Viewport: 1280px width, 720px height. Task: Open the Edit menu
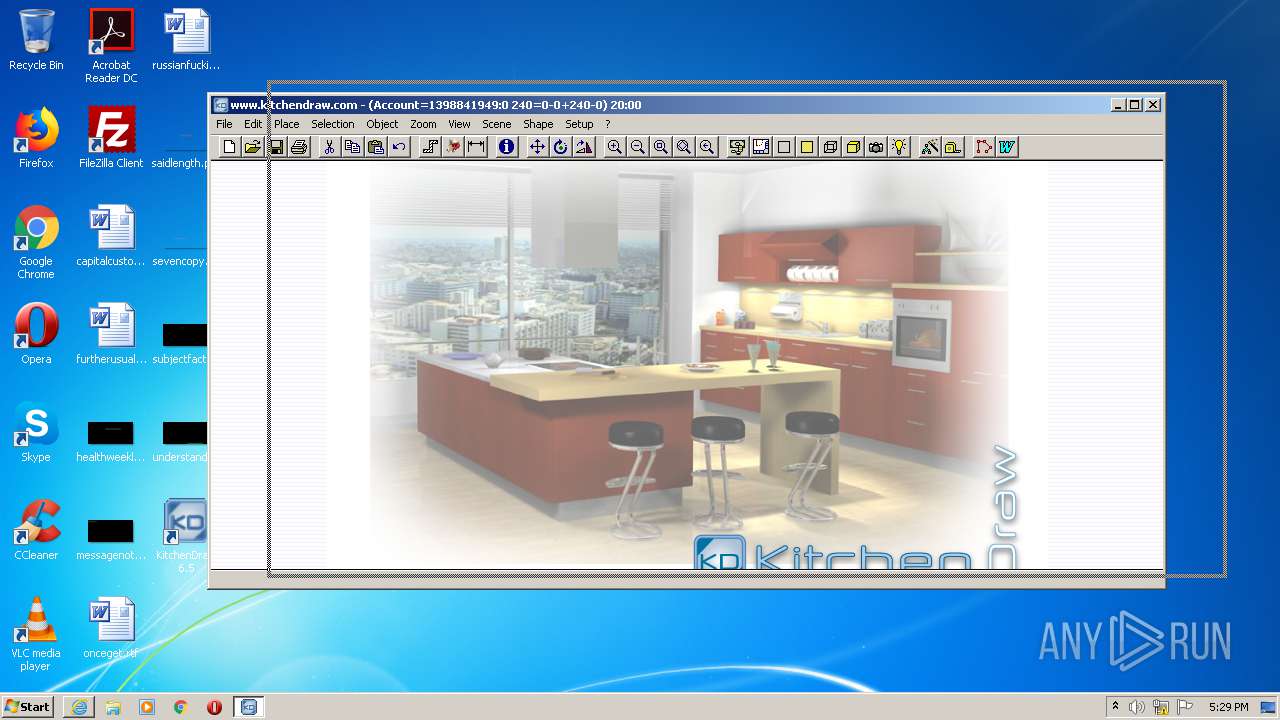[x=253, y=124]
